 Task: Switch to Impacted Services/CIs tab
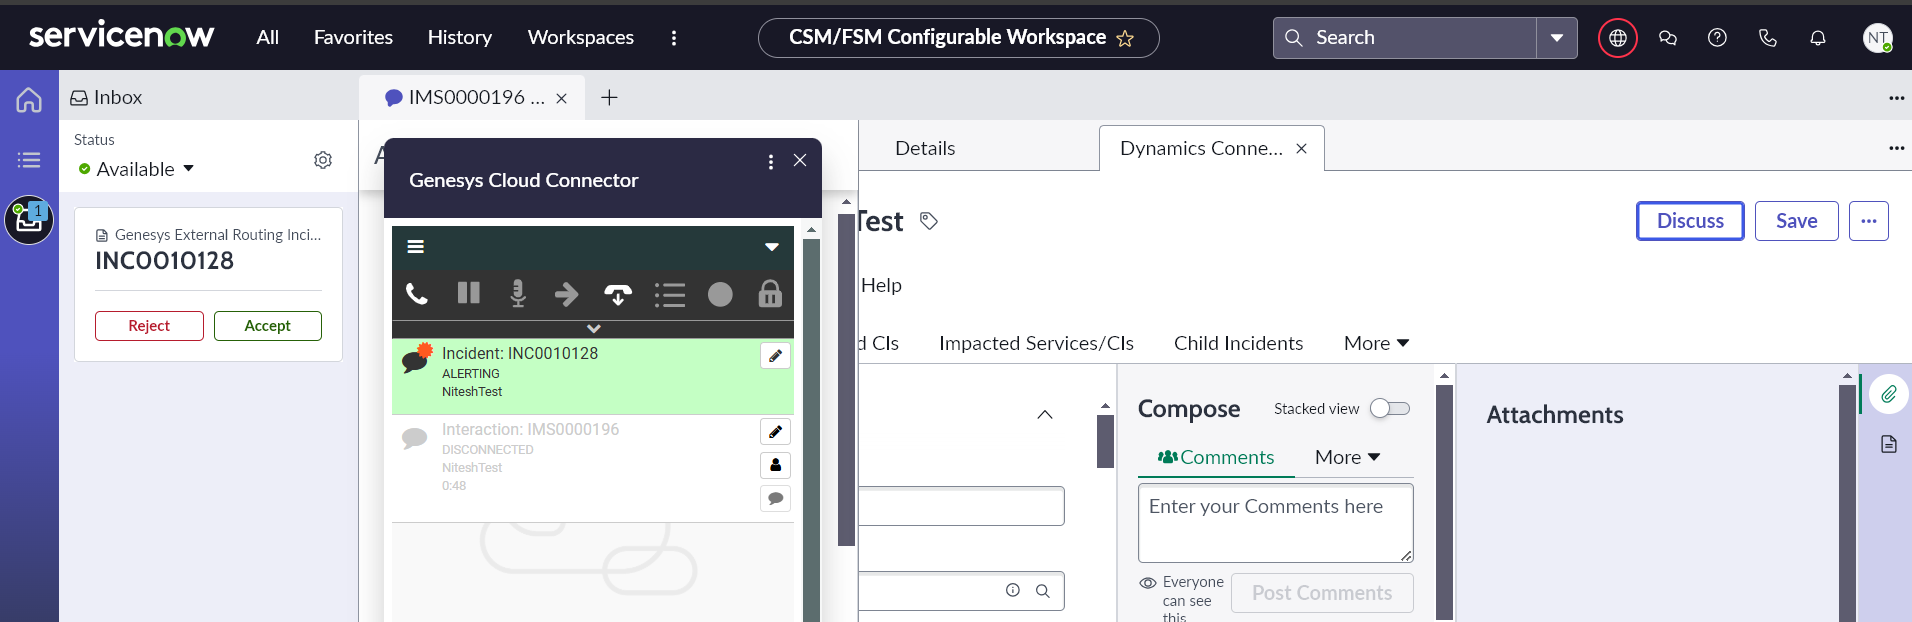(x=1036, y=343)
